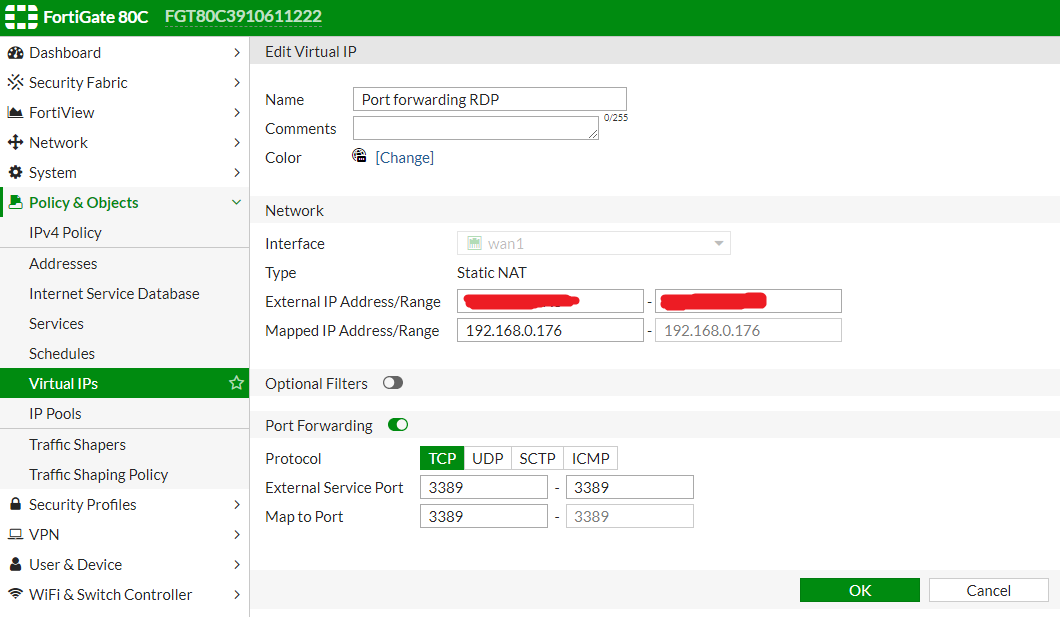Image resolution: width=1060 pixels, height=617 pixels.
Task: Click the Dashboard gauge icon
Action: pos(15,53)
